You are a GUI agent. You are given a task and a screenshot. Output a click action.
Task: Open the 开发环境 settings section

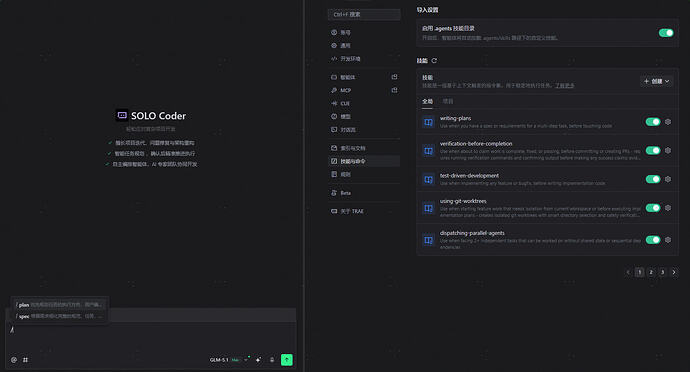(364, 59)
